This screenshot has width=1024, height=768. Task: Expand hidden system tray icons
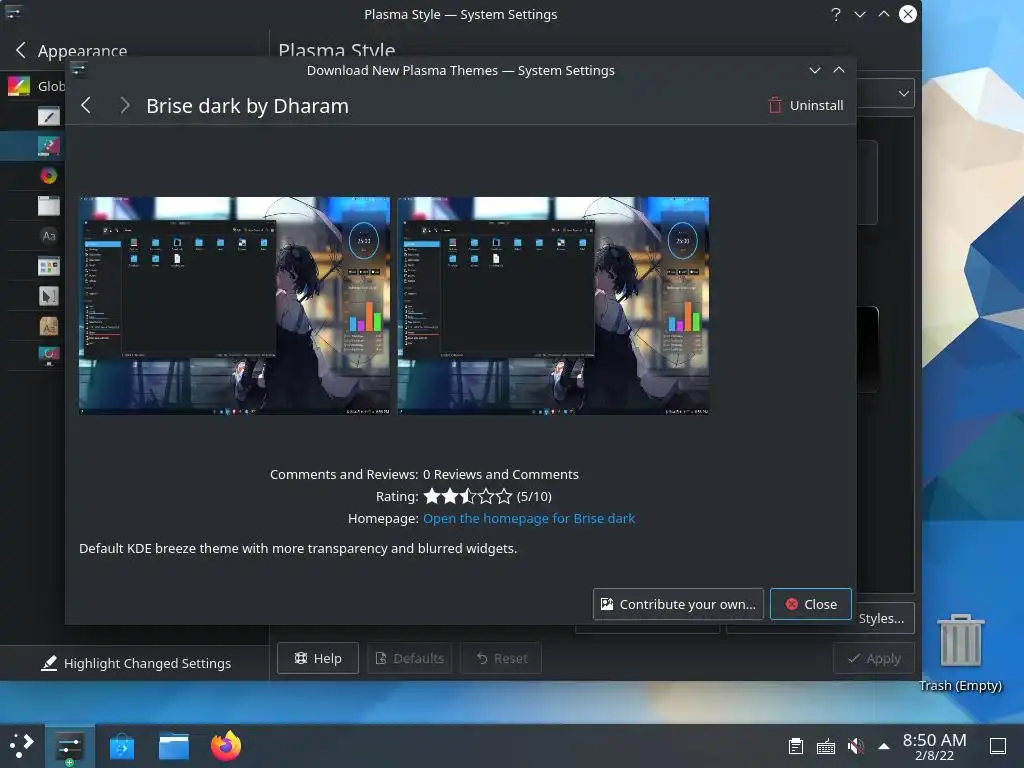click(884, 746)
